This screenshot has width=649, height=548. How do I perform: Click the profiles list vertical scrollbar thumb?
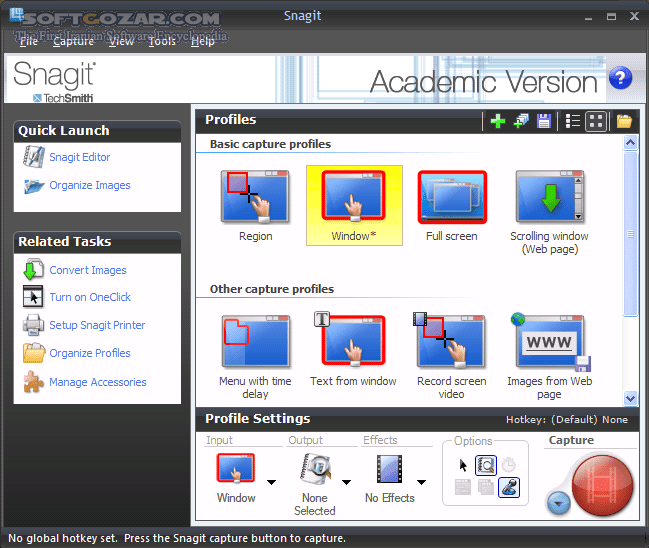pos(630,234)
